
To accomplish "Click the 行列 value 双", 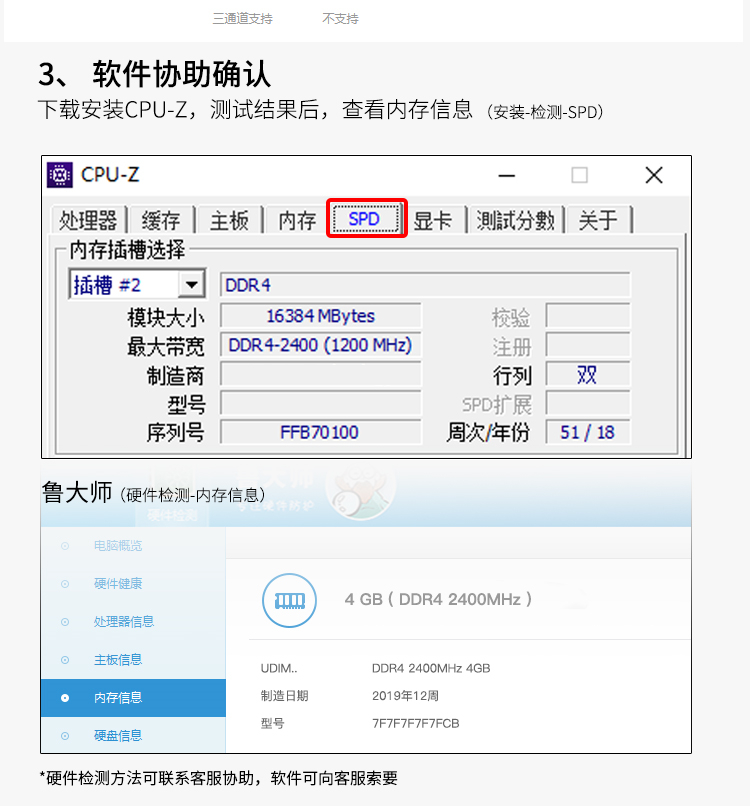I will pyautogui.click(x=588, y=374).
